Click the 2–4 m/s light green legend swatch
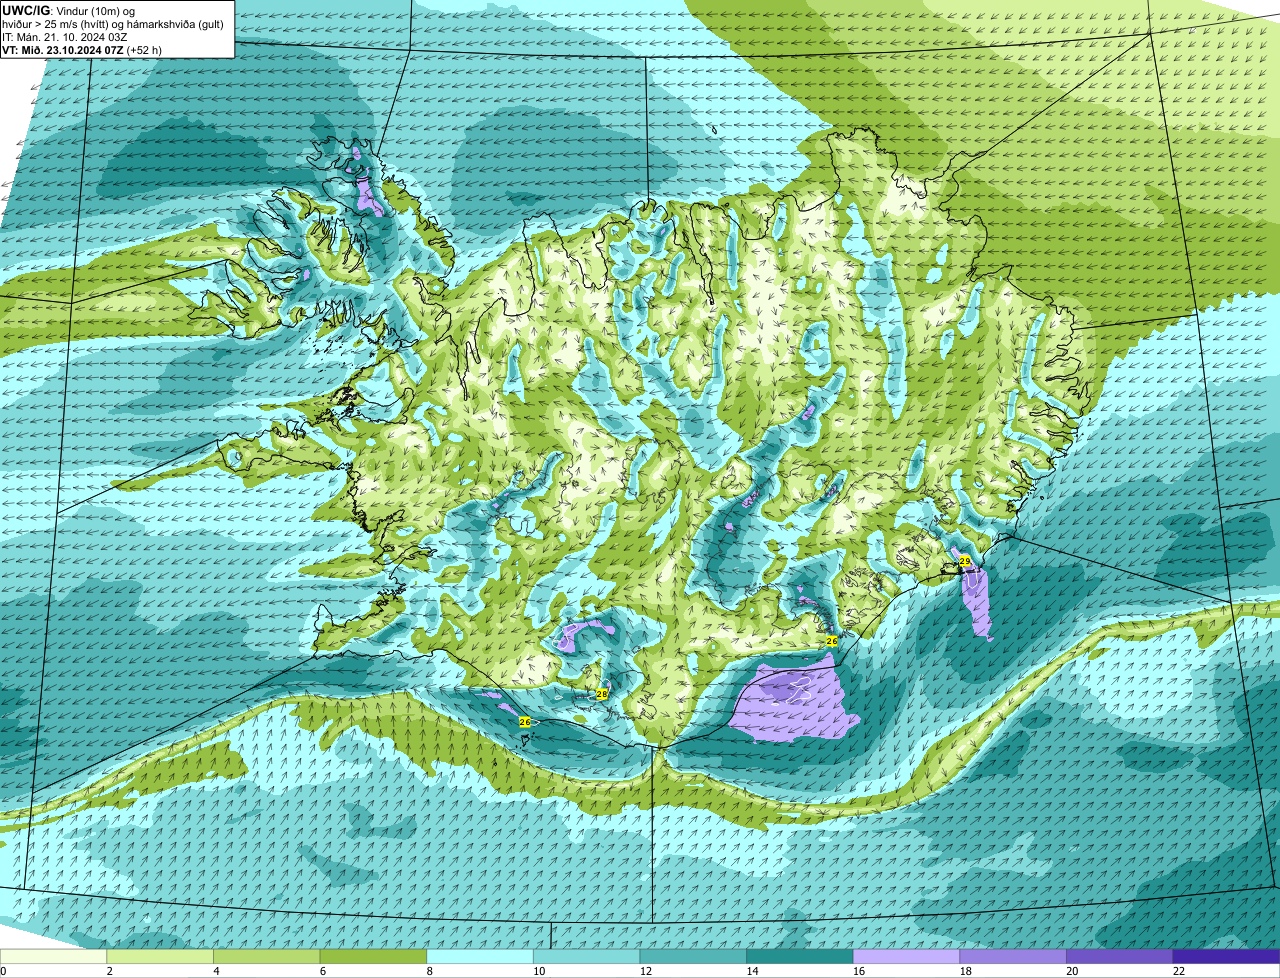This screenshot has height=978, width=1280. [160, 956]
